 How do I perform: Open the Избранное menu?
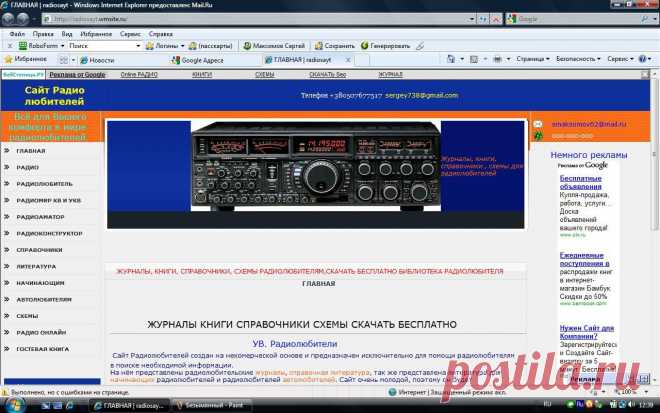click(x=96, y=34)
